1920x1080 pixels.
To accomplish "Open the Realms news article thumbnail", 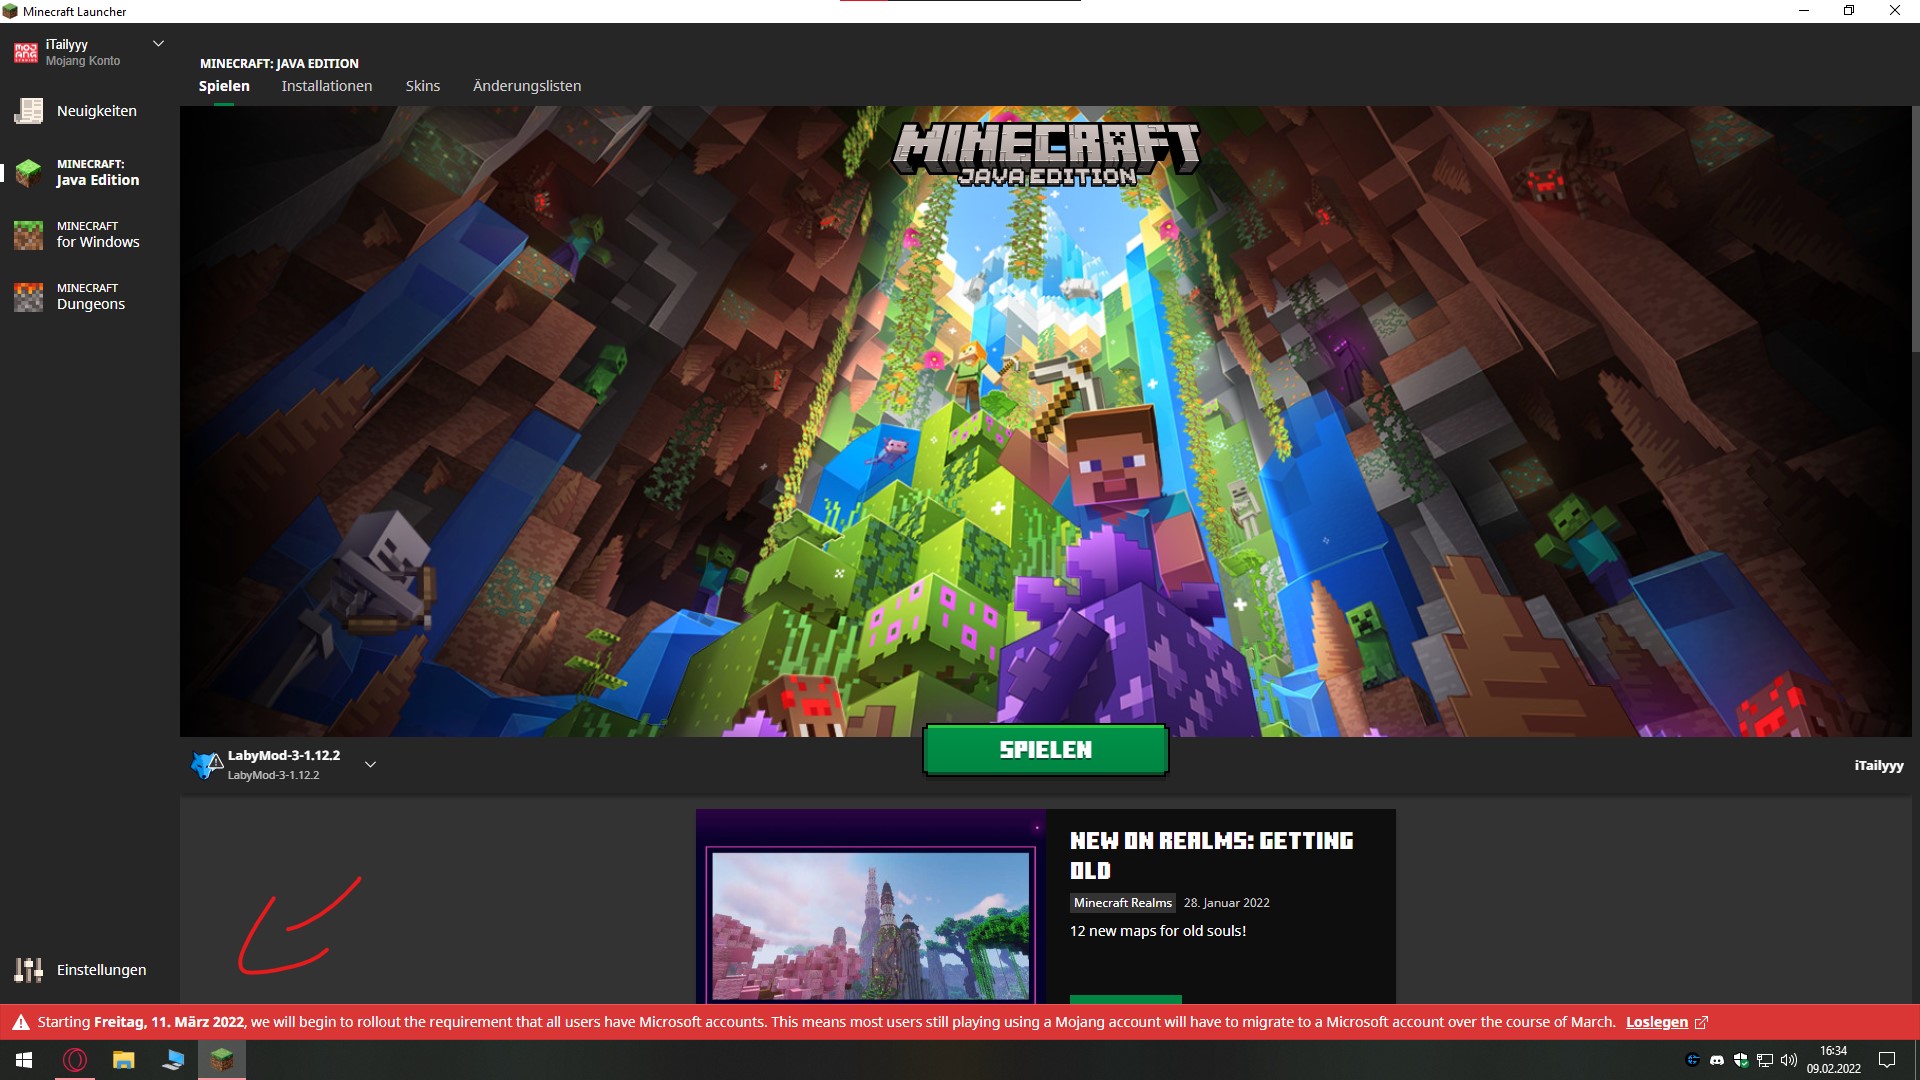I will coord(871,907).
